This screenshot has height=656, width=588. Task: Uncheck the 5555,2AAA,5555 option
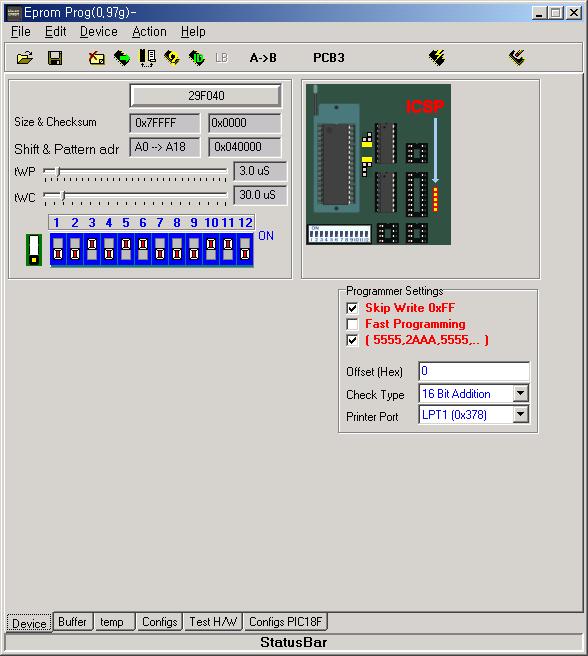tap(352, 340)
